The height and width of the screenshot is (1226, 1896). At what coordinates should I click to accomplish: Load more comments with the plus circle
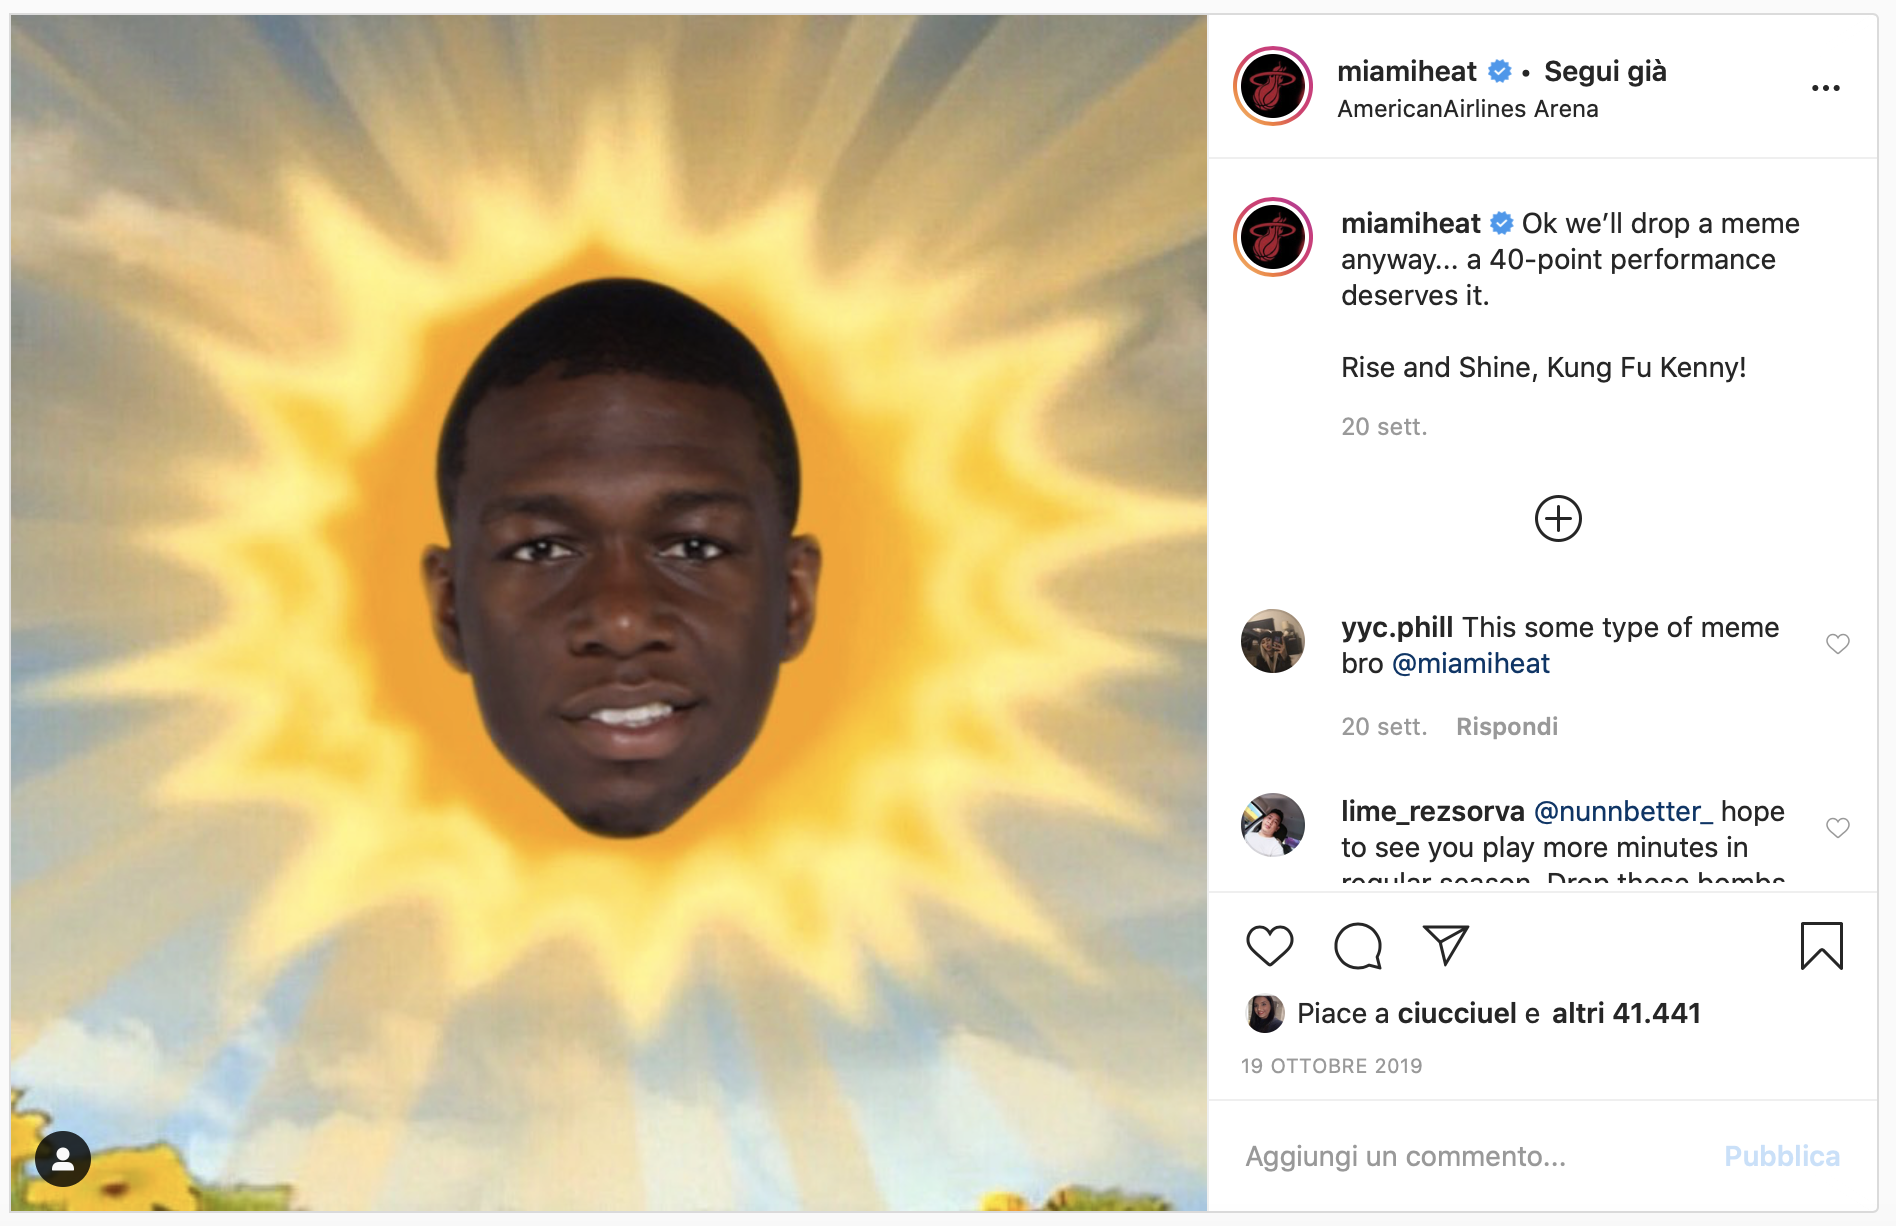pyautogui.click(x=1558, y=519)
